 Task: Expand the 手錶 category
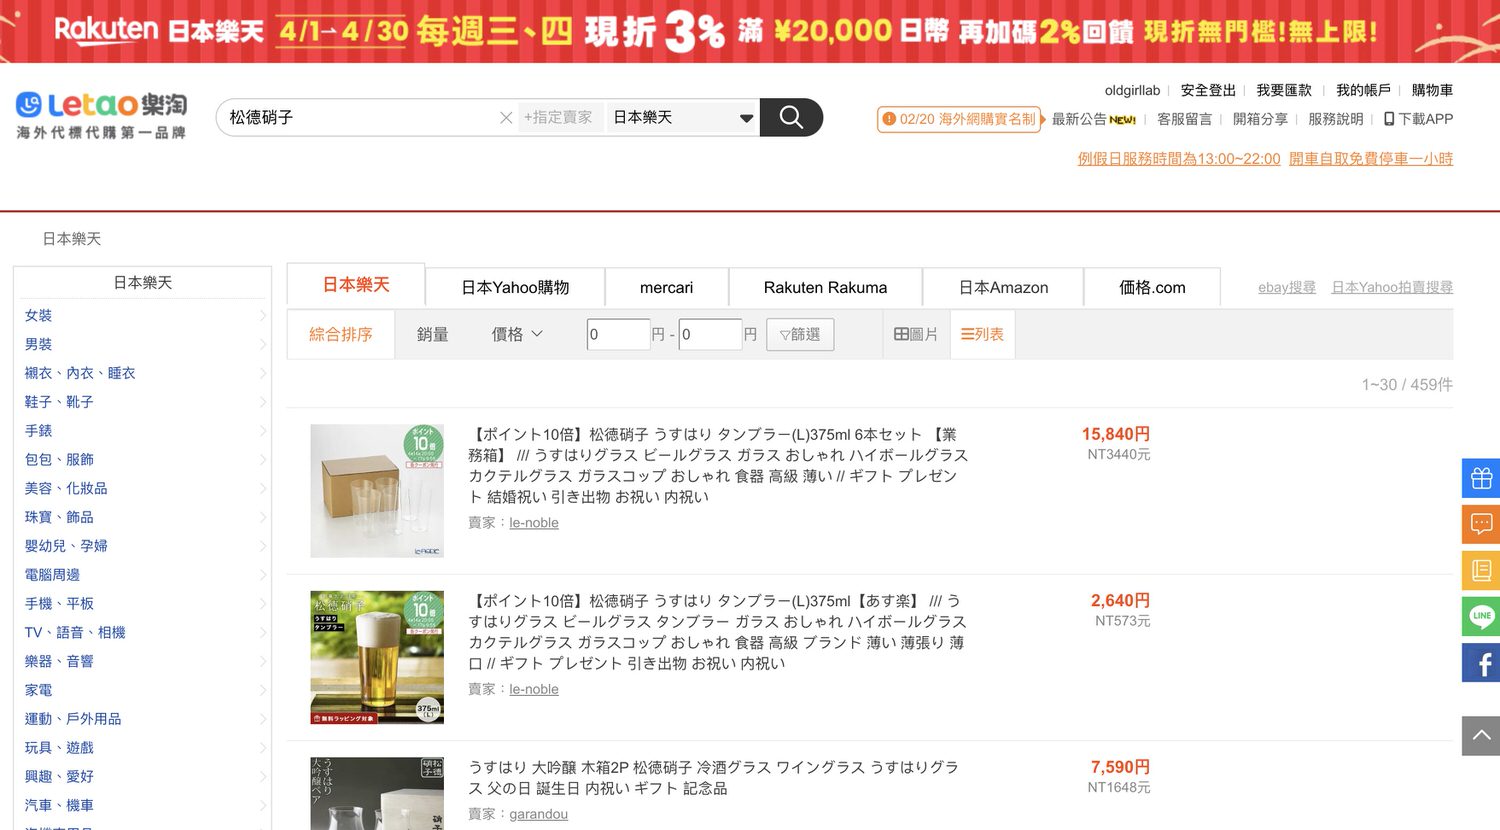pyautogui.click(x=143, y=431)
